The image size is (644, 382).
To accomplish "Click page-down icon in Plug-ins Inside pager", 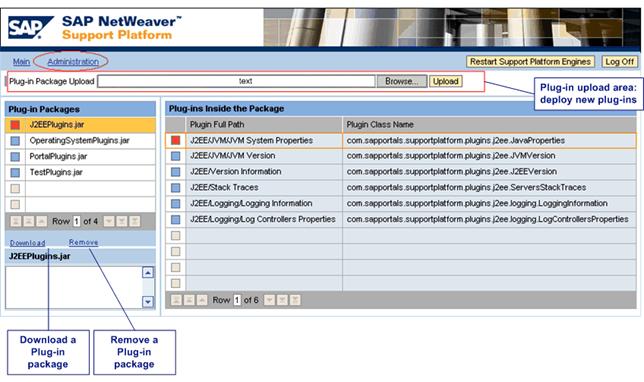I will (x=283, y=300).
